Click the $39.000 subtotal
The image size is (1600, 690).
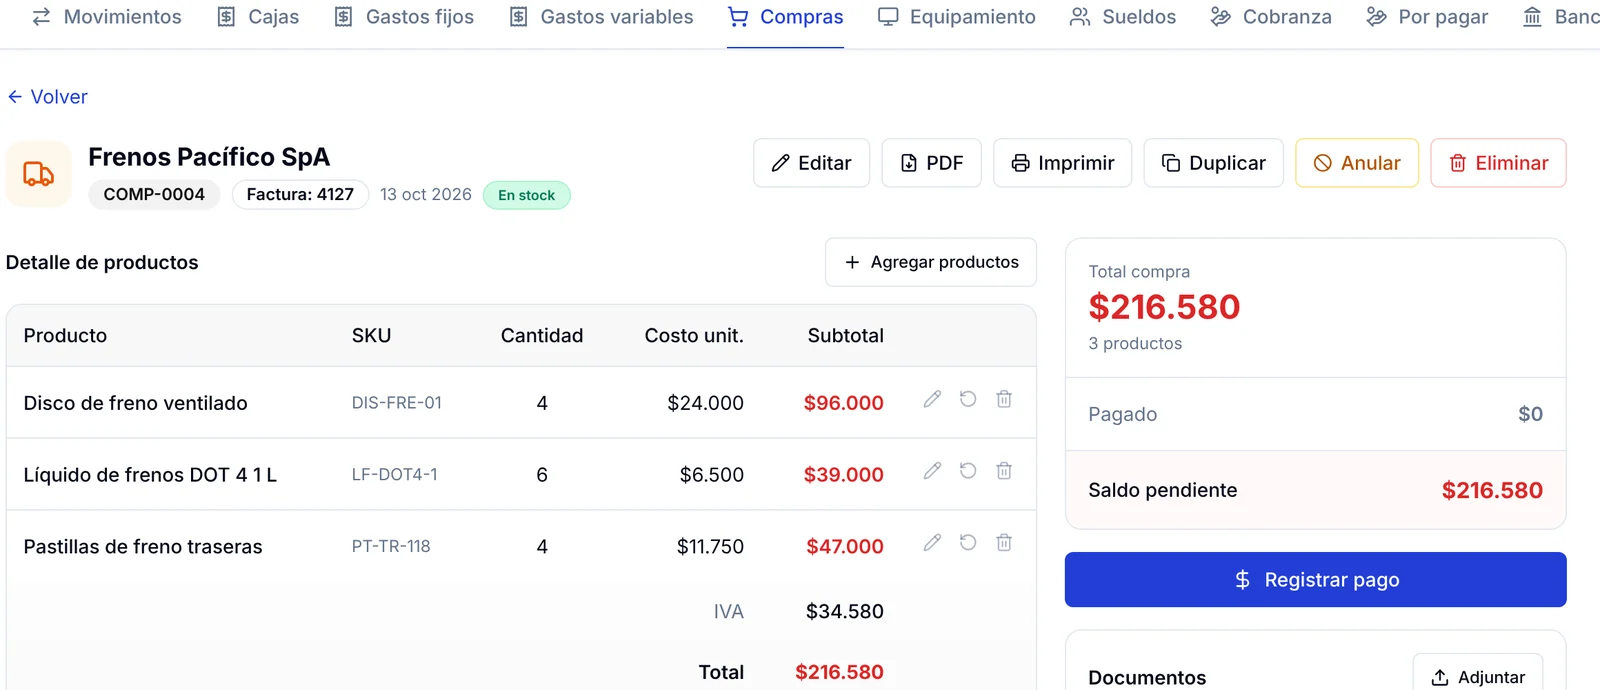point(844,475)
